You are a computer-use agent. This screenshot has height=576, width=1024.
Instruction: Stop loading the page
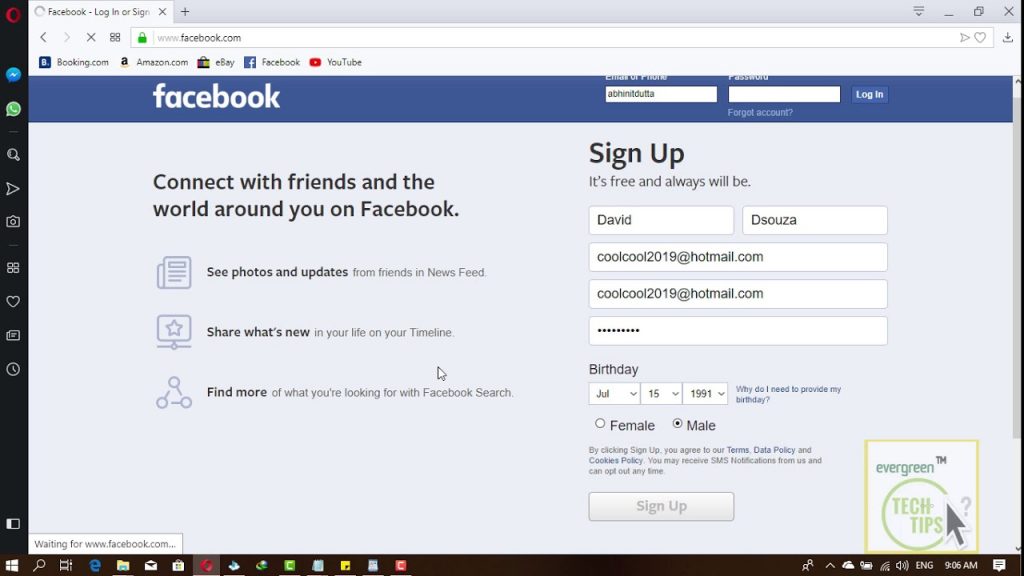[91, 38]
